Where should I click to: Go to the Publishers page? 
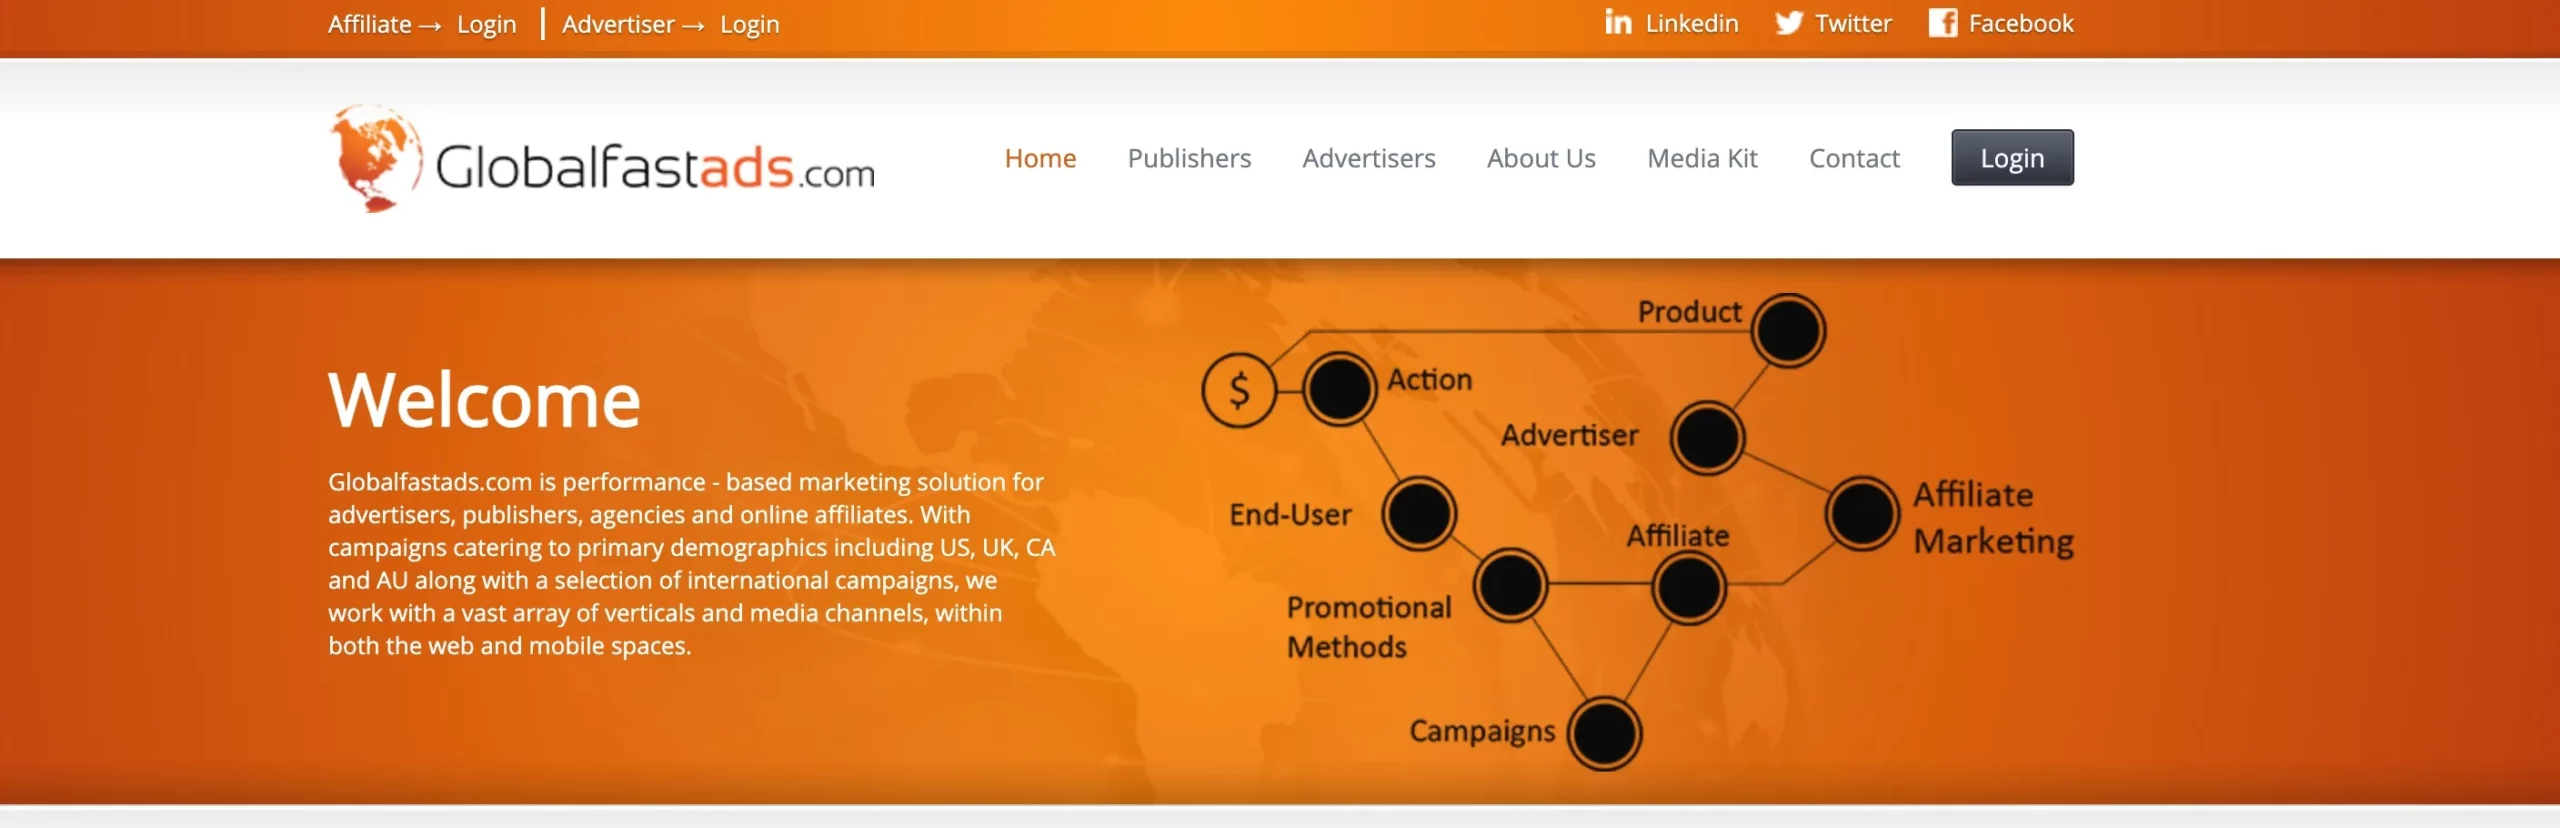coord(1189,158)
